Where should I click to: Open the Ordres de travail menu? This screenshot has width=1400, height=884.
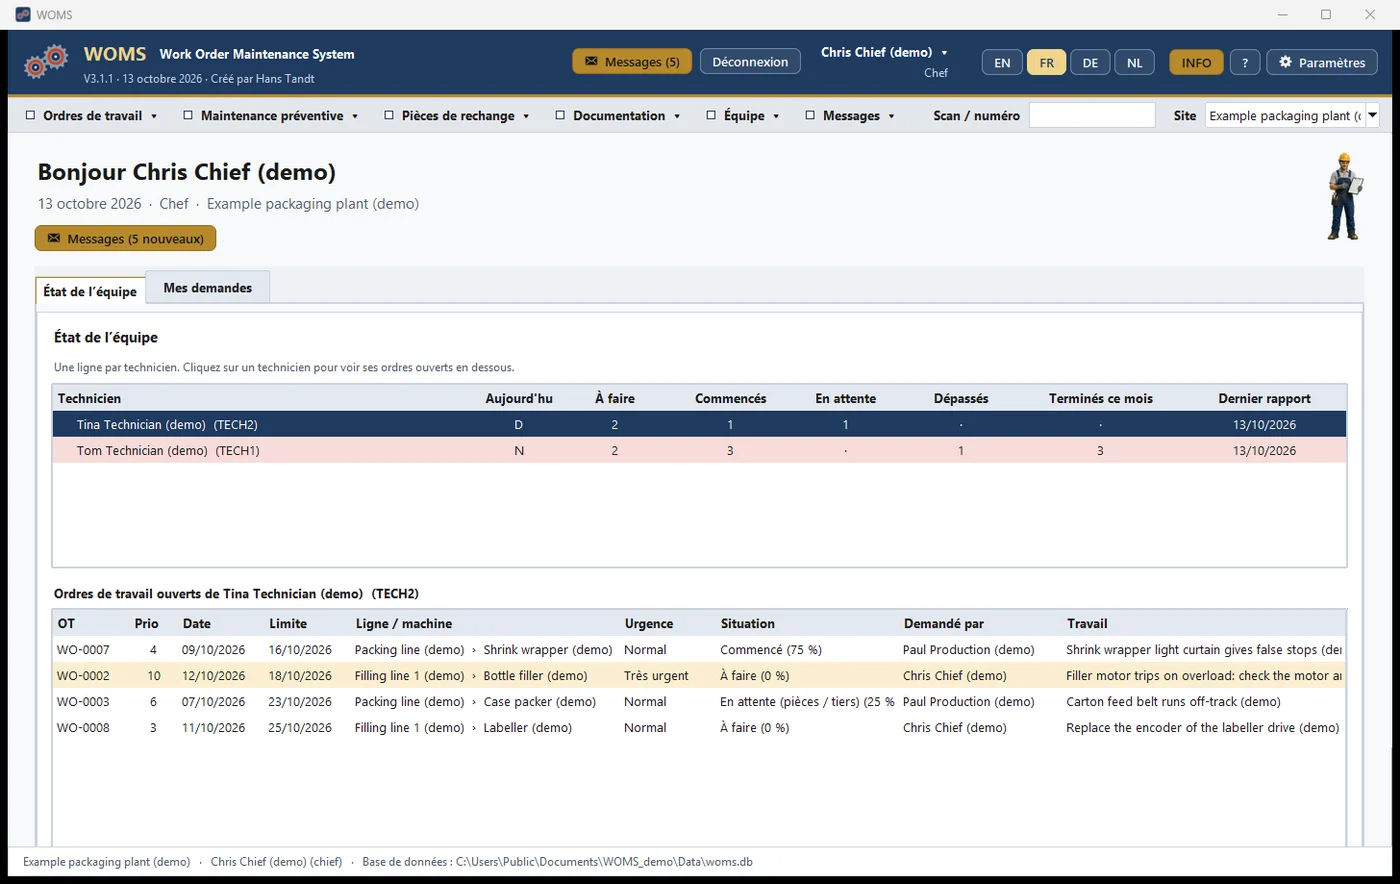(x=92, y=116)
